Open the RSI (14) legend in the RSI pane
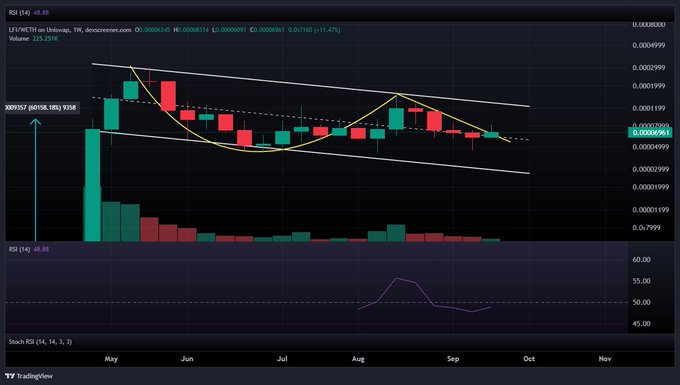Screen dimensions: 680x385 pos(20,249)
